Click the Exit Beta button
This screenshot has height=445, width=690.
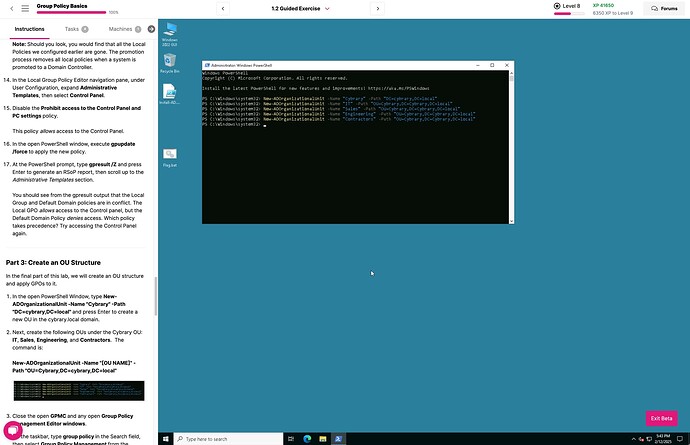tap(662, 418)
